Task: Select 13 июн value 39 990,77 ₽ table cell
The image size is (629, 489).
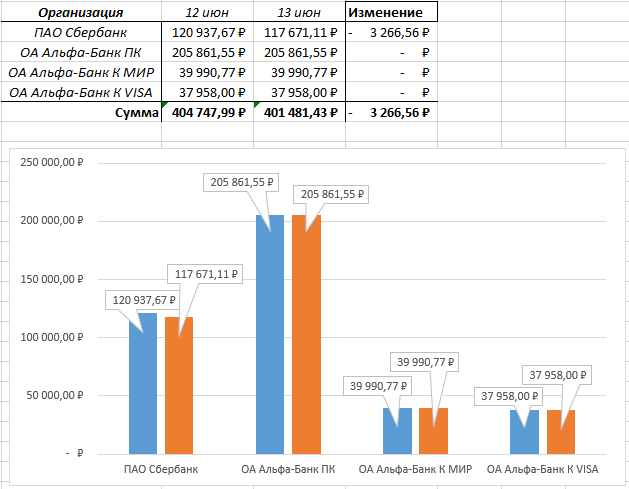Action: pos(299,72)
